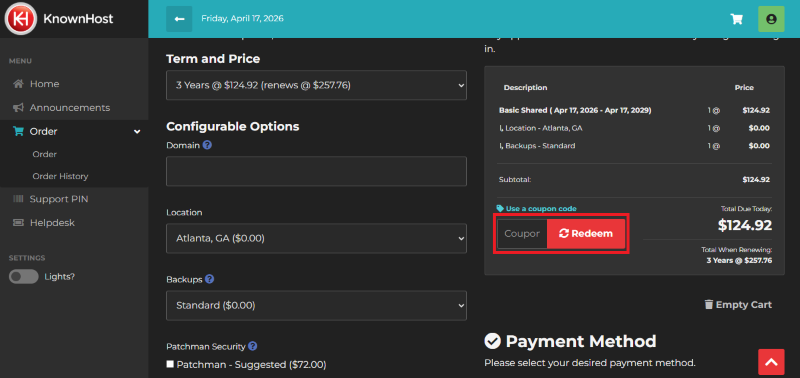
Task: Click the Order cart icon in sidebar
Action: 18,132
